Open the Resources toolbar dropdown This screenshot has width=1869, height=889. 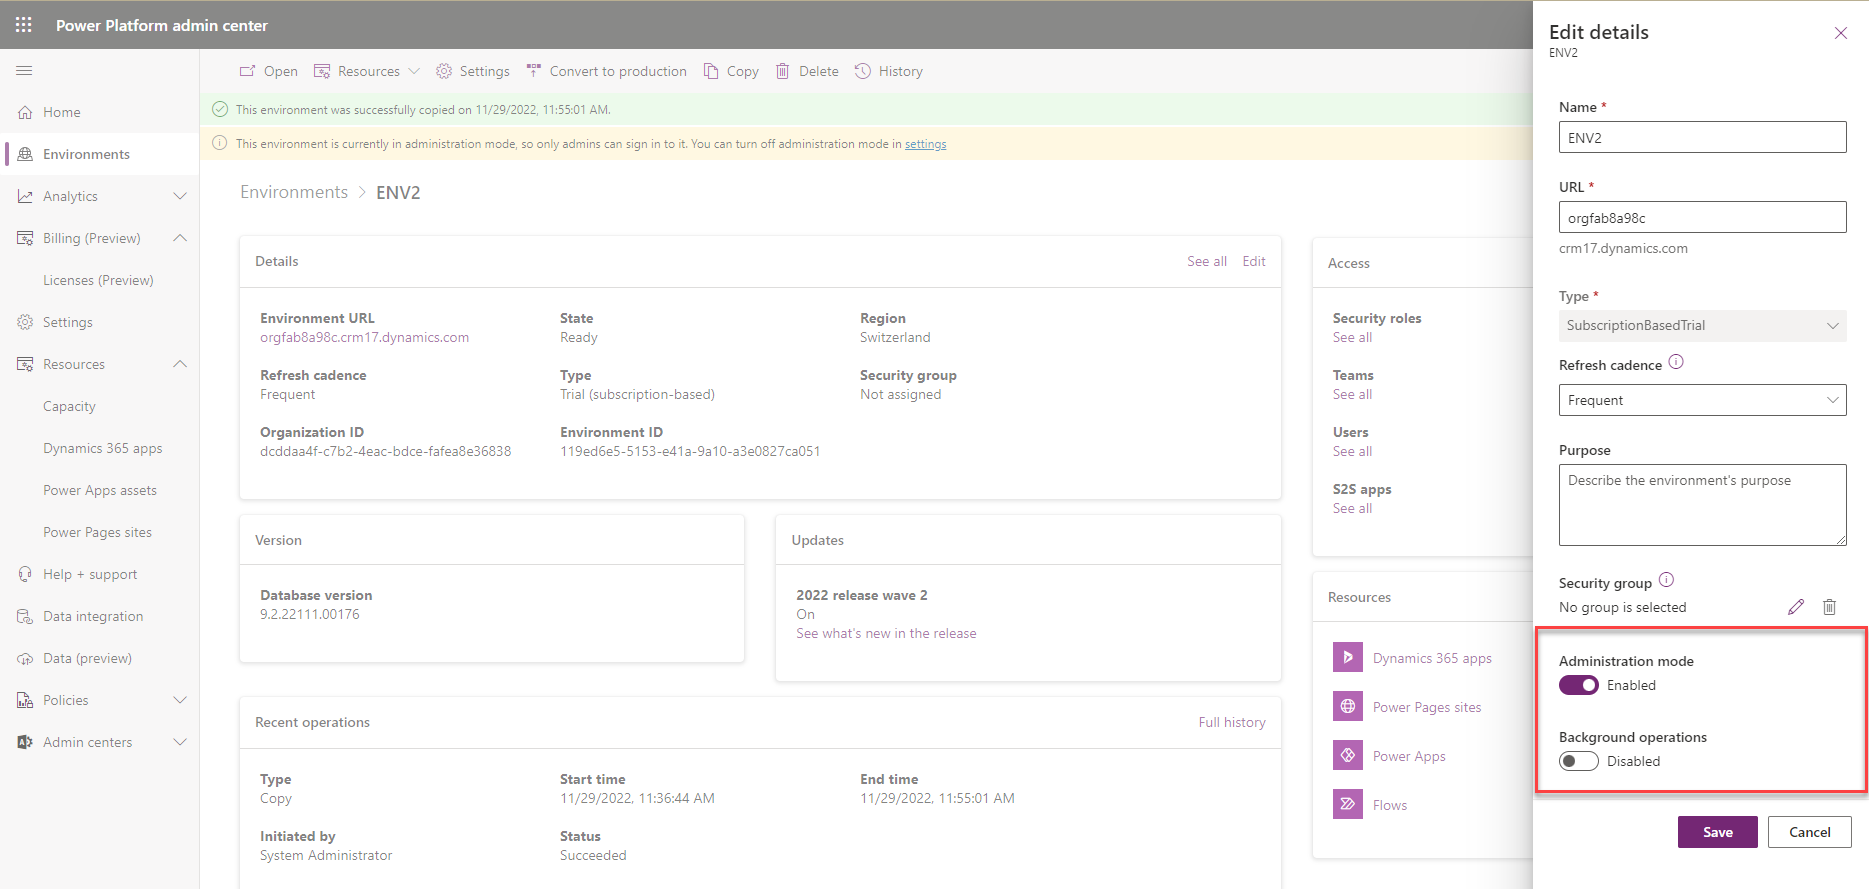[x=367, y=72]
